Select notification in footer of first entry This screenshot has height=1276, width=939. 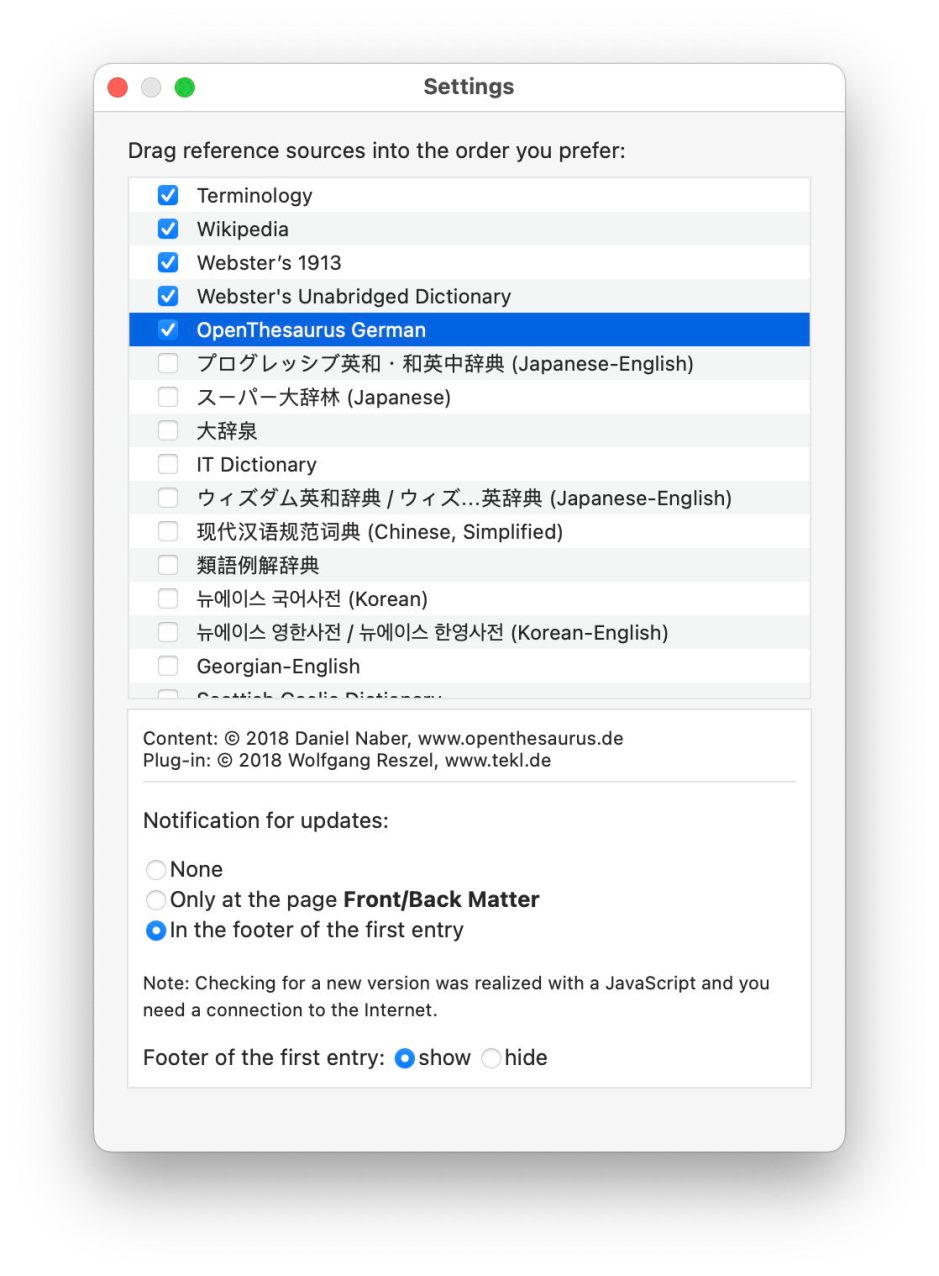pos(156,930)
